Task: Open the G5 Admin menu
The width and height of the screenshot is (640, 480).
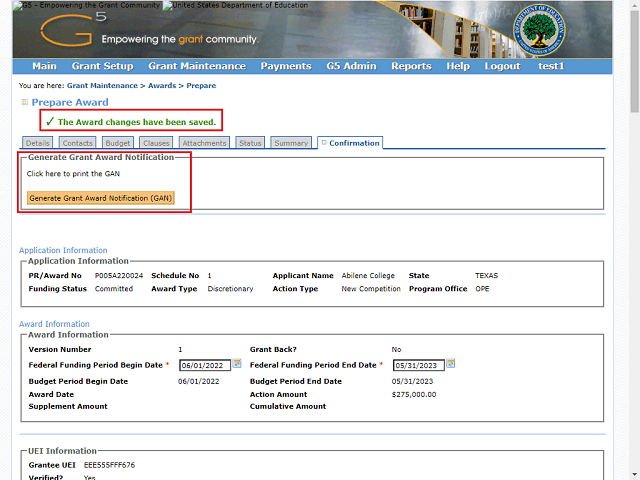Action: (351, 66)
